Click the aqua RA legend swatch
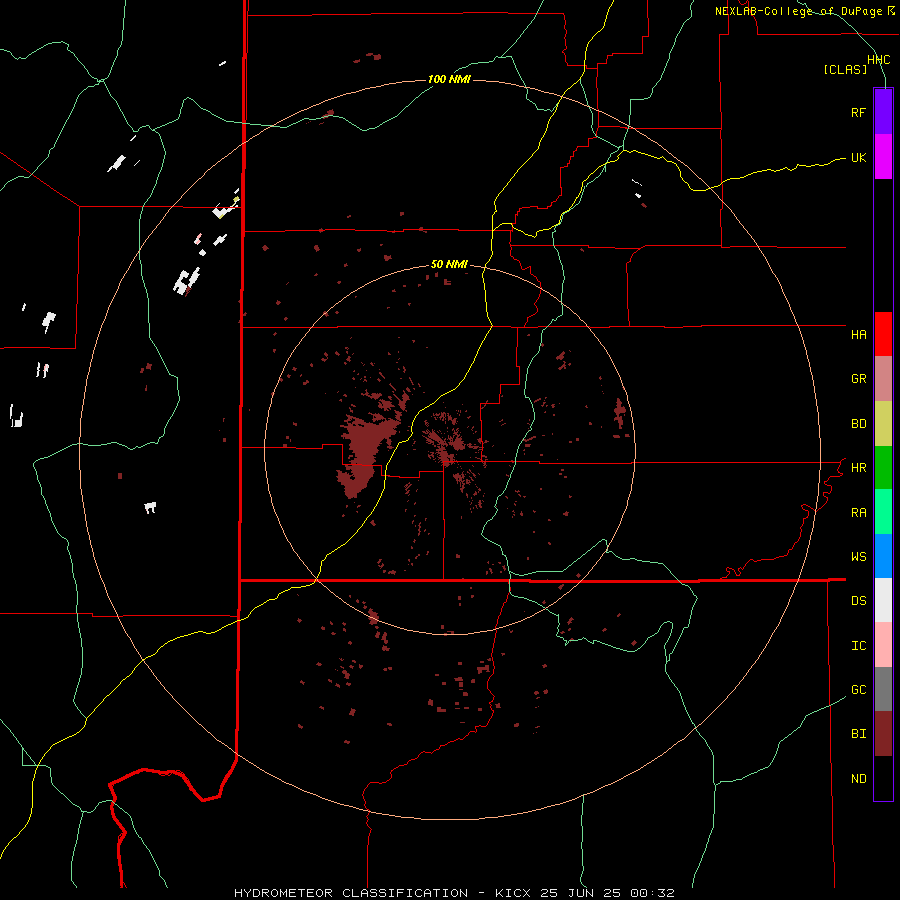 883,512
